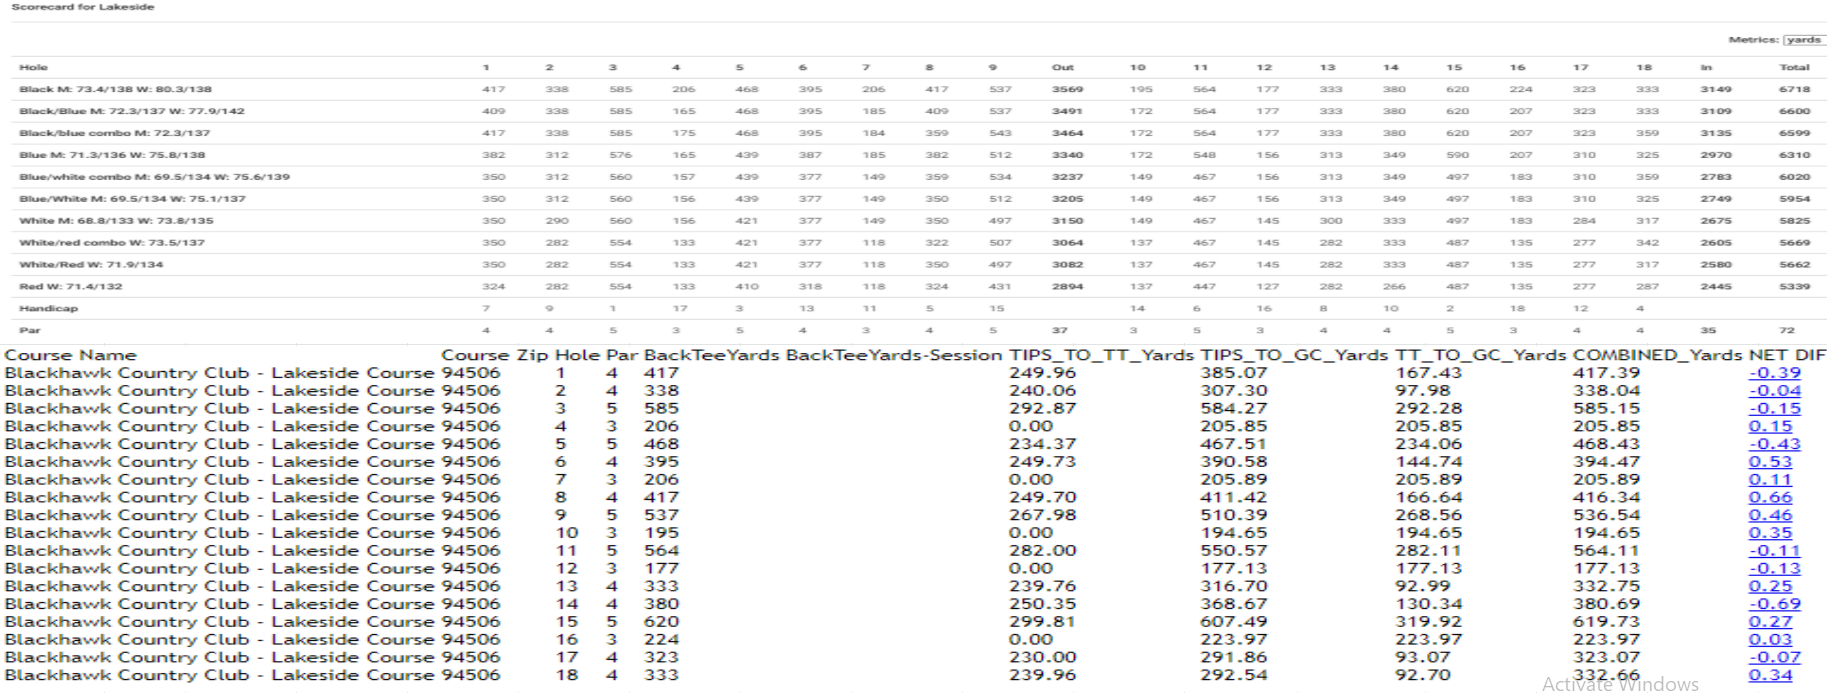
Task: Select the TIPS_TO_TT_Yards value 299.81
Action: [x=1043, y=622]
